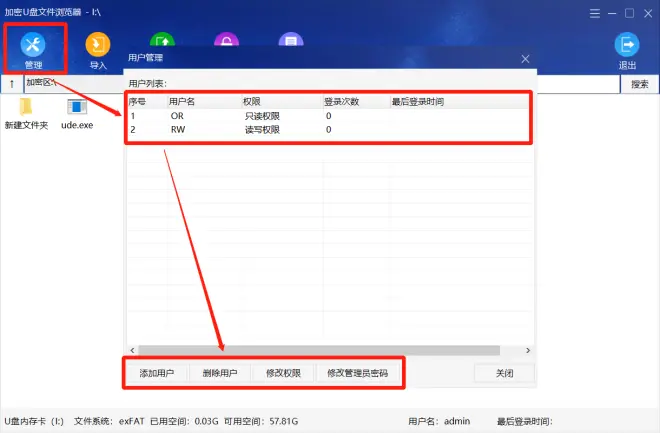Click 文件系统: exFAT status text
Image resolution: width=660 pixels, height=433 pixels.
(109, 421)
